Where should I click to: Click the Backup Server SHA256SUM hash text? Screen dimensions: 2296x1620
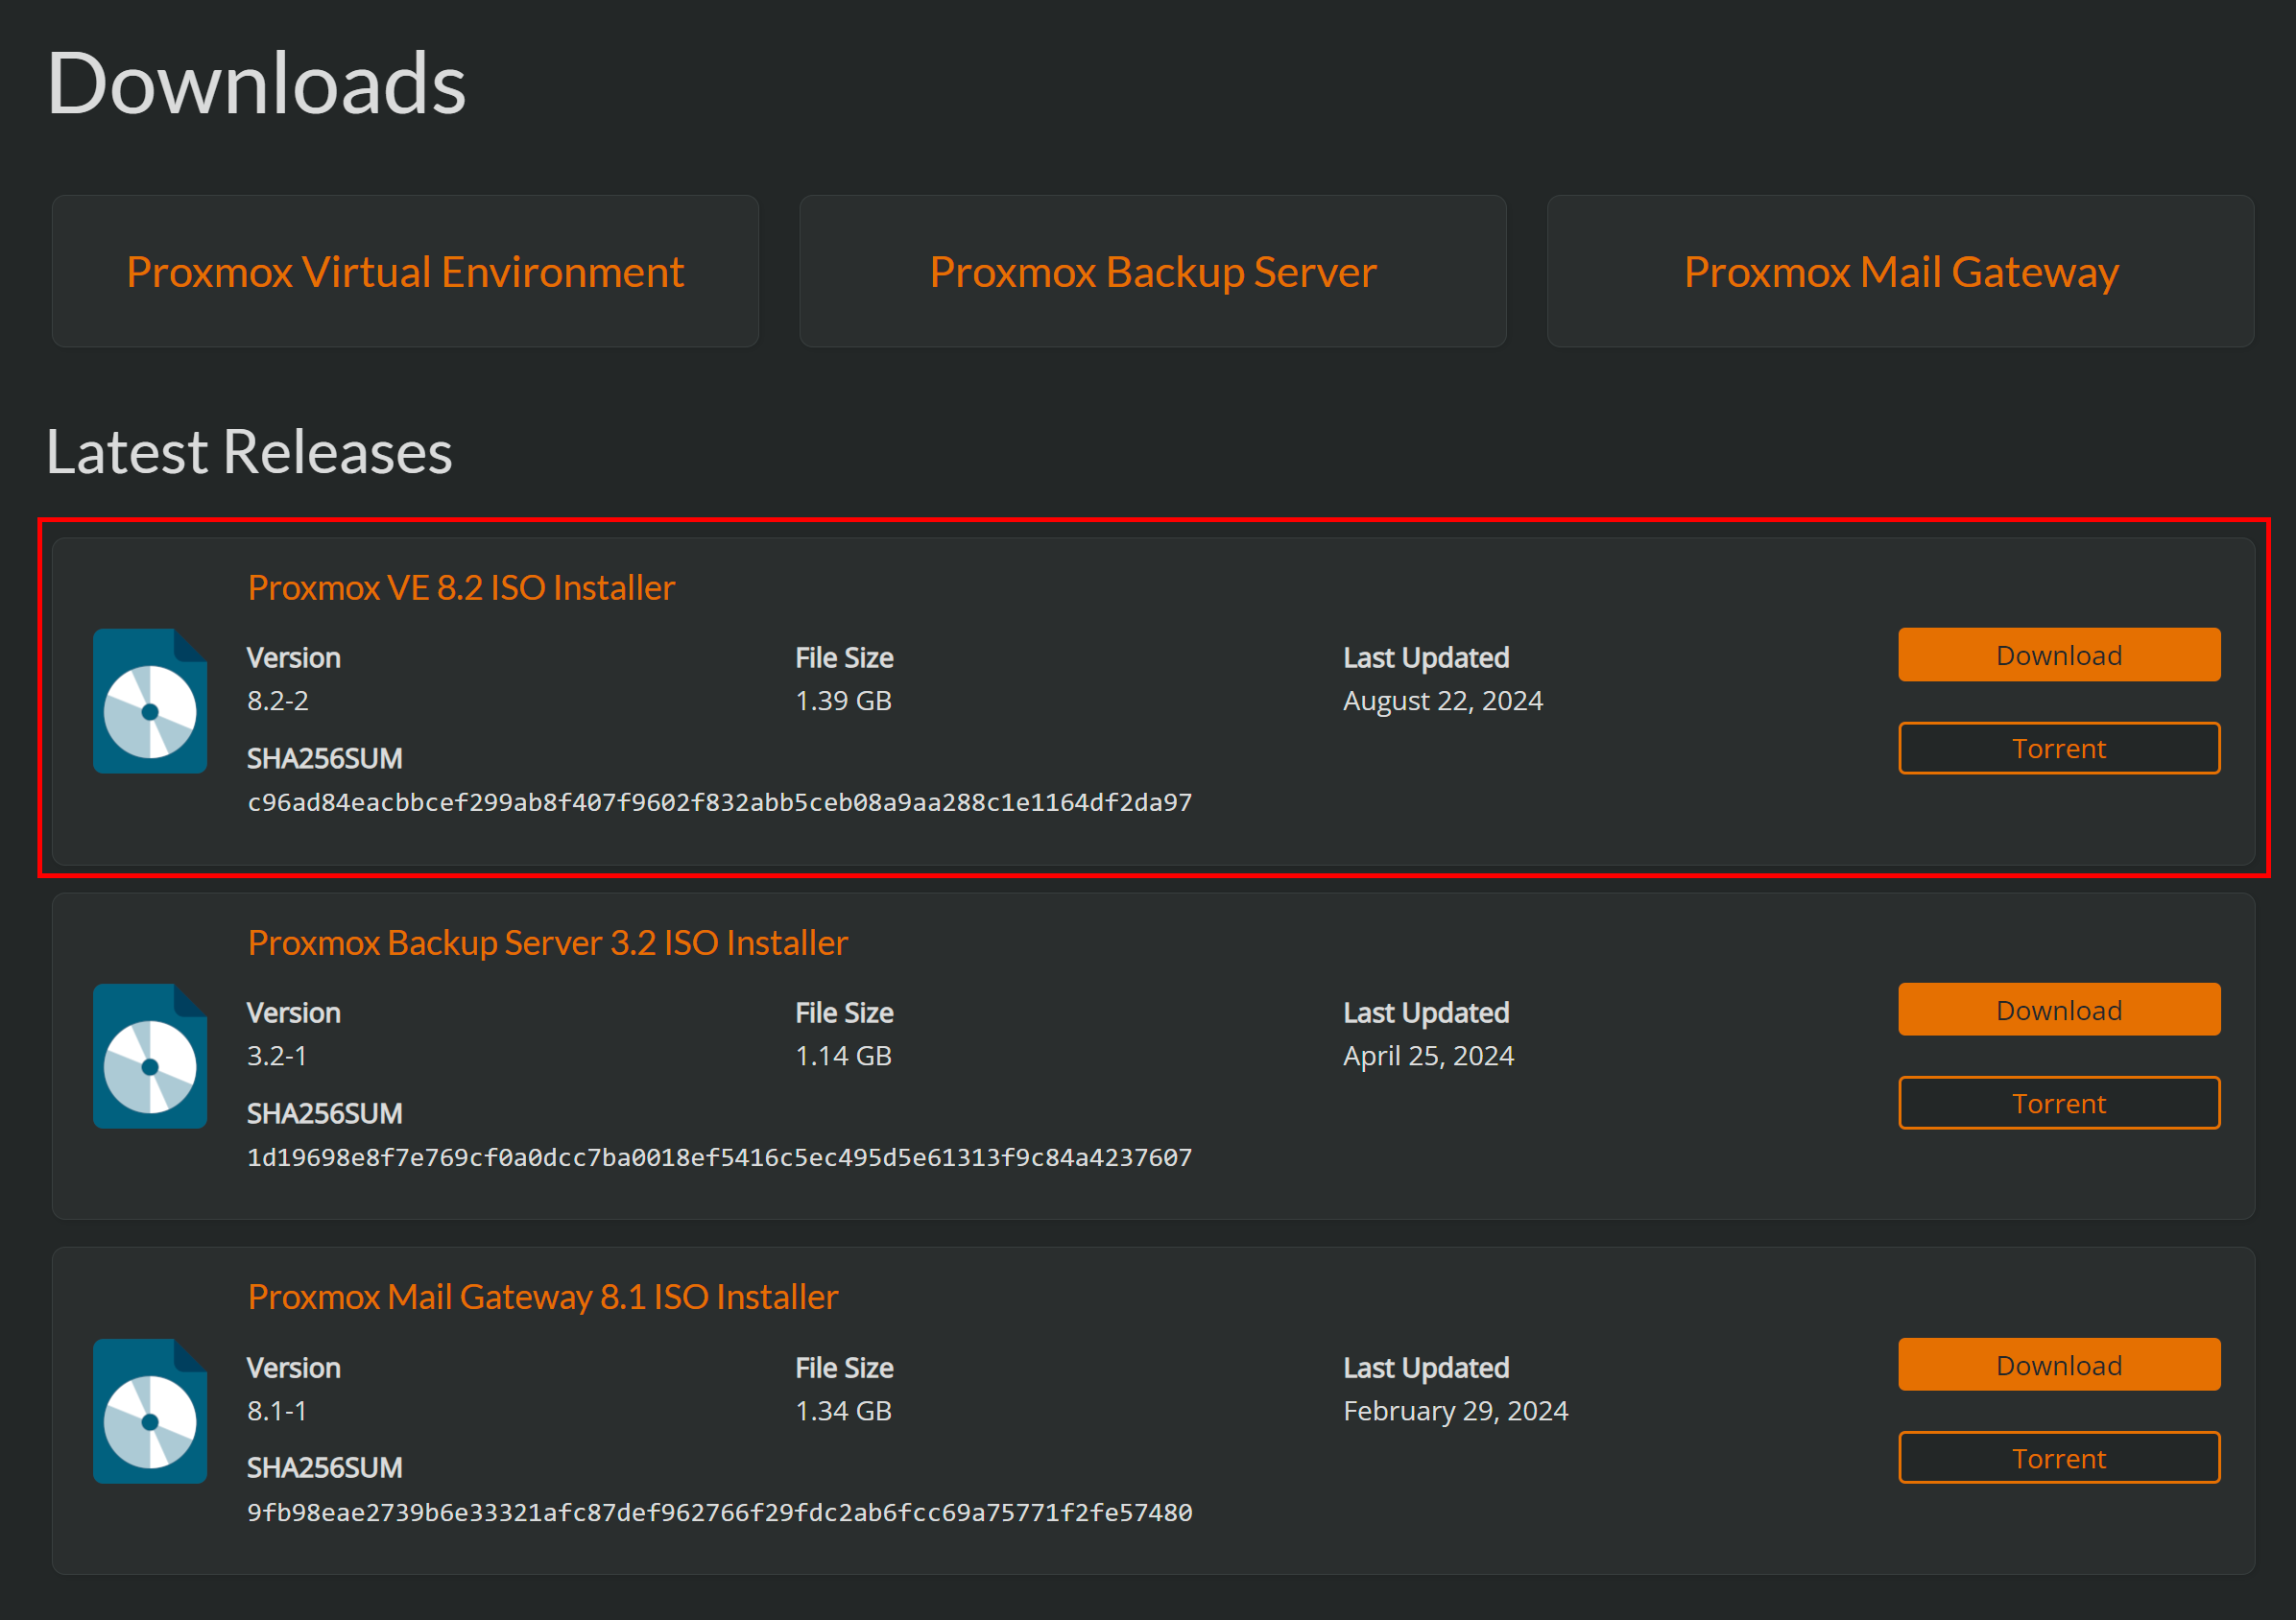[719, 1157]
